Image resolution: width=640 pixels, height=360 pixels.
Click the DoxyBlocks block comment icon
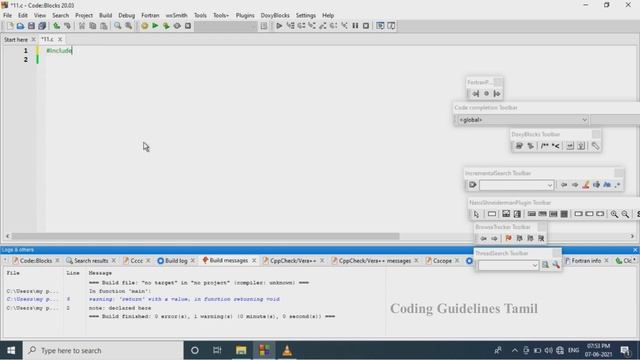click(x=544, y=146)
